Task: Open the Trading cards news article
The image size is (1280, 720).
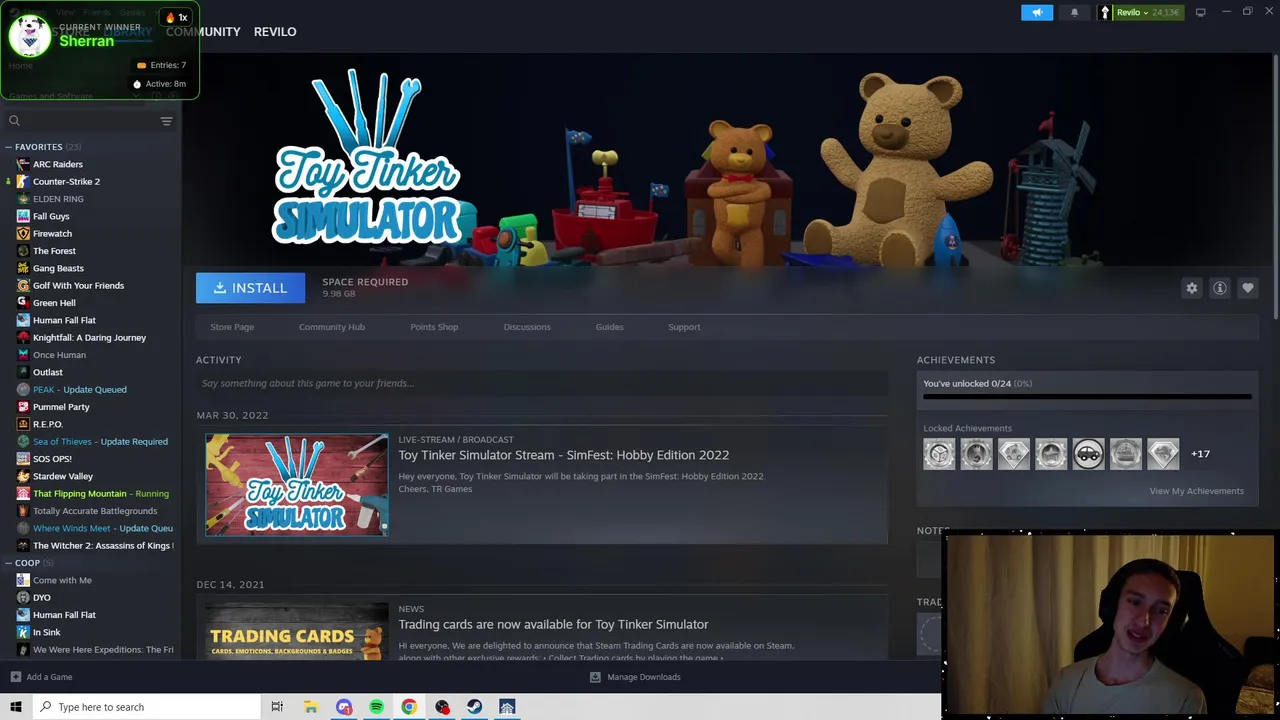Action: [553, 624]
